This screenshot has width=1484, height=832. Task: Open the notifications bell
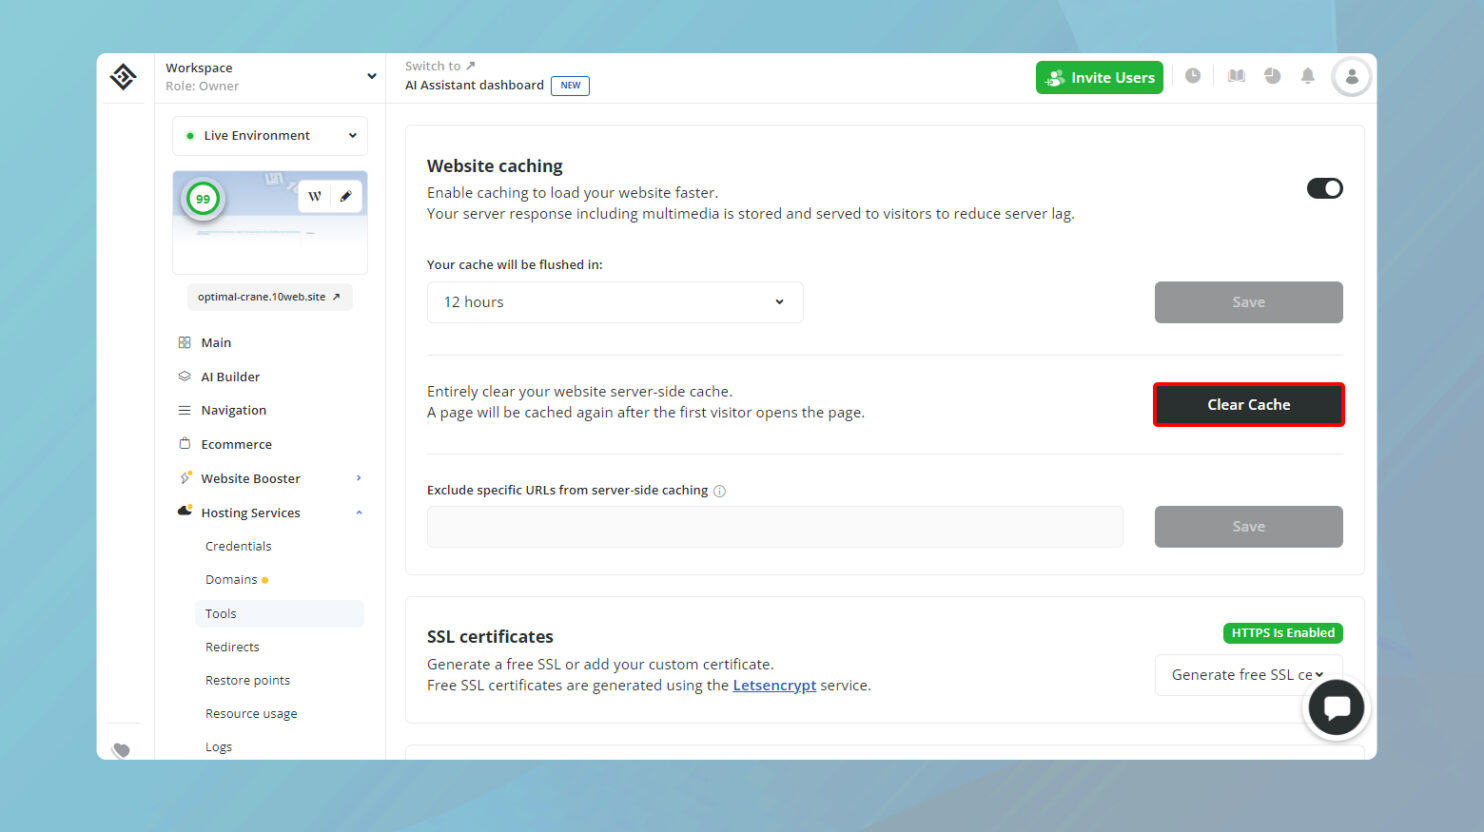[x=1307, y=76]
